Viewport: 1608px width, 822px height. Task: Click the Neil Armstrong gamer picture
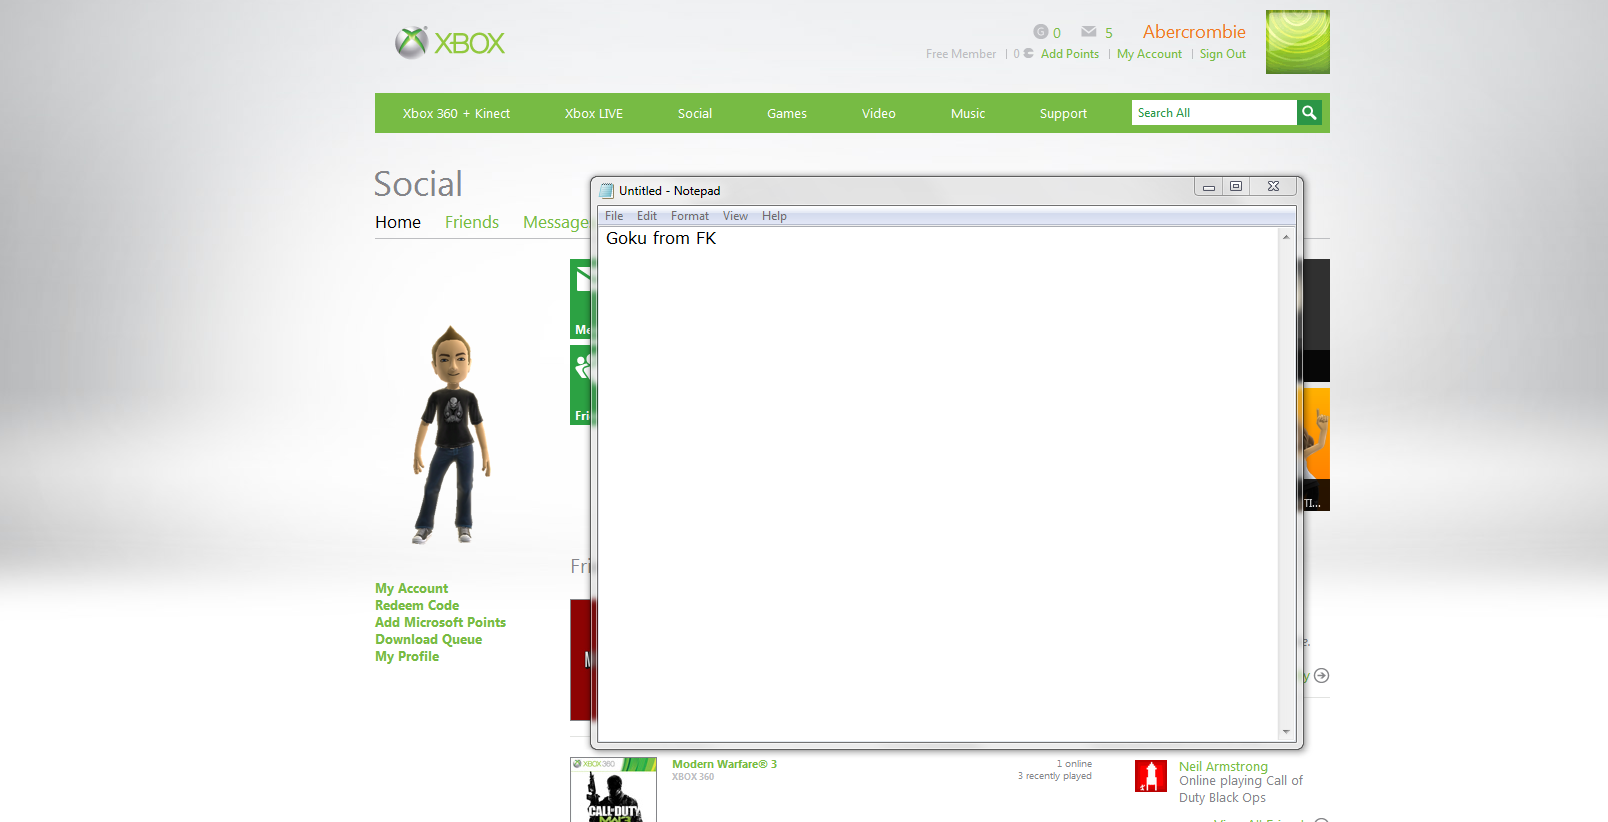1151,776
